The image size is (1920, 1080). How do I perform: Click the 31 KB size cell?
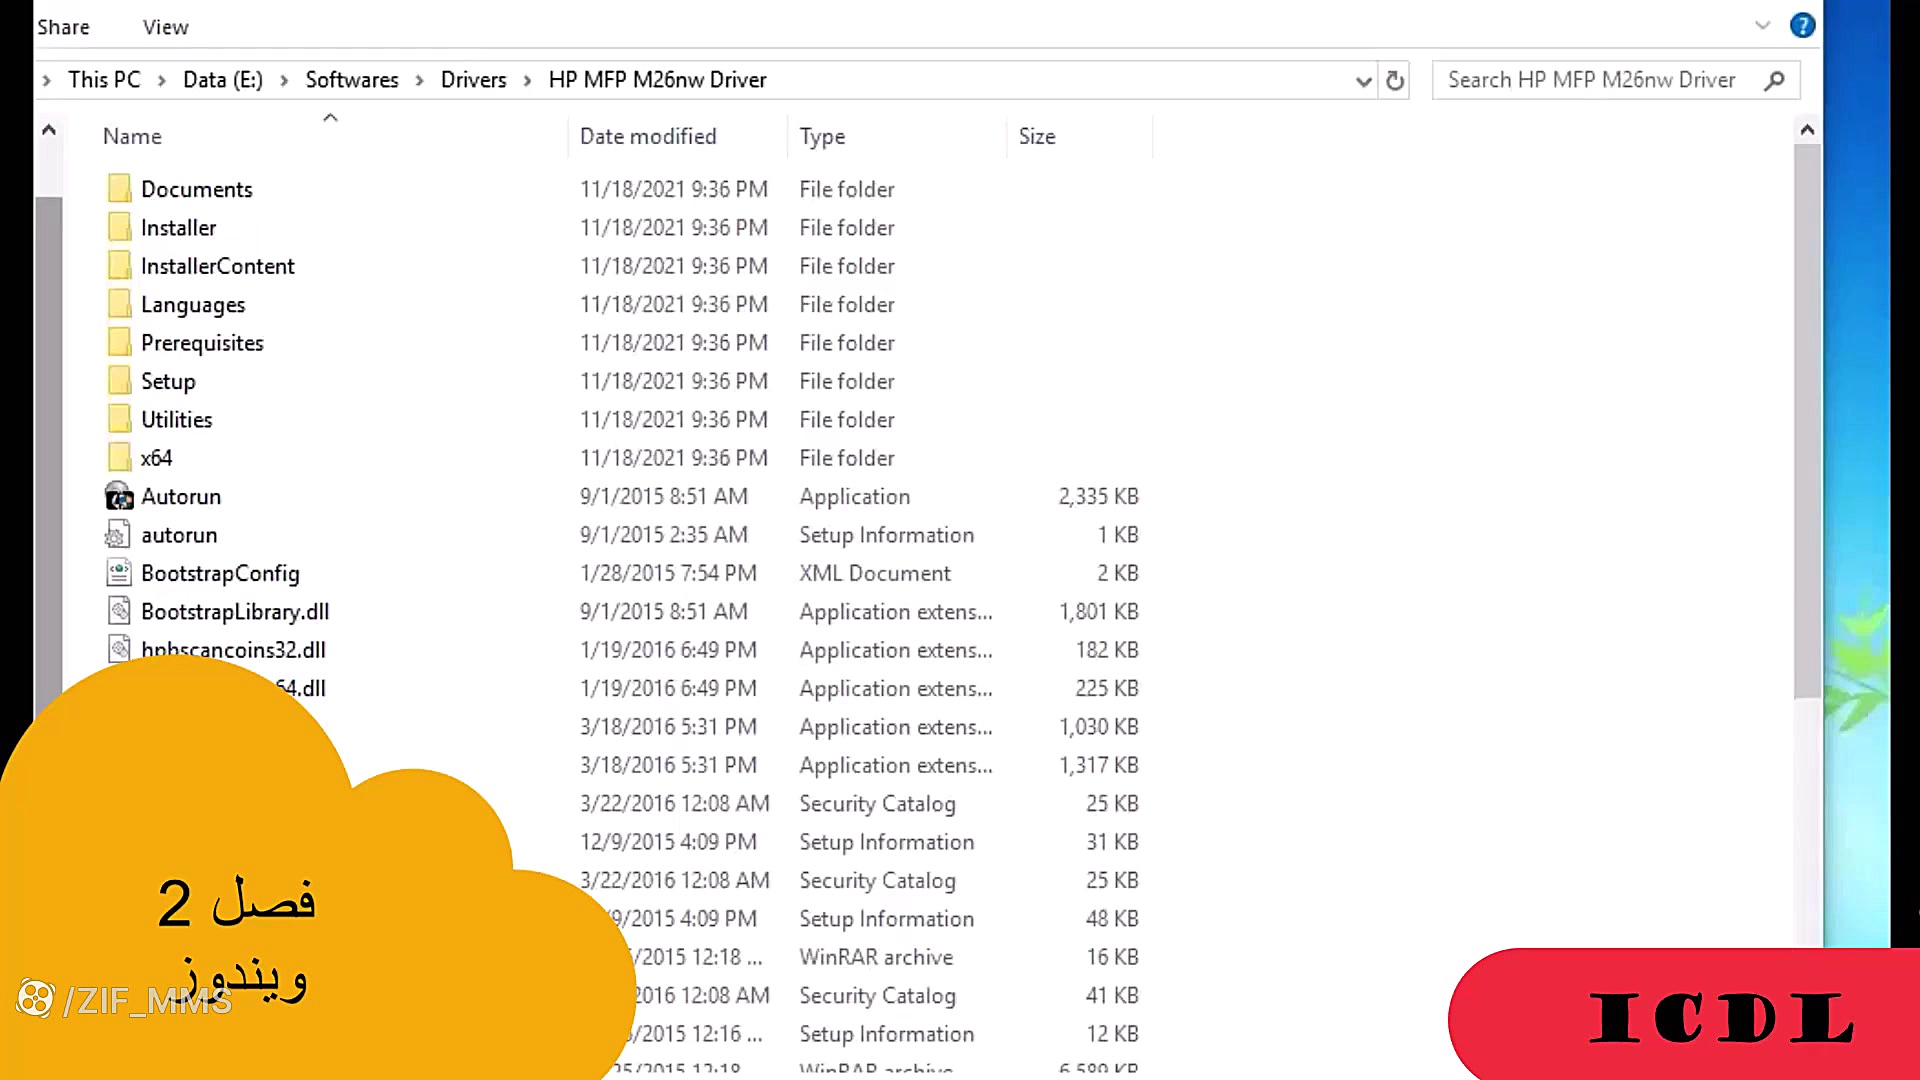point(1112,842)
